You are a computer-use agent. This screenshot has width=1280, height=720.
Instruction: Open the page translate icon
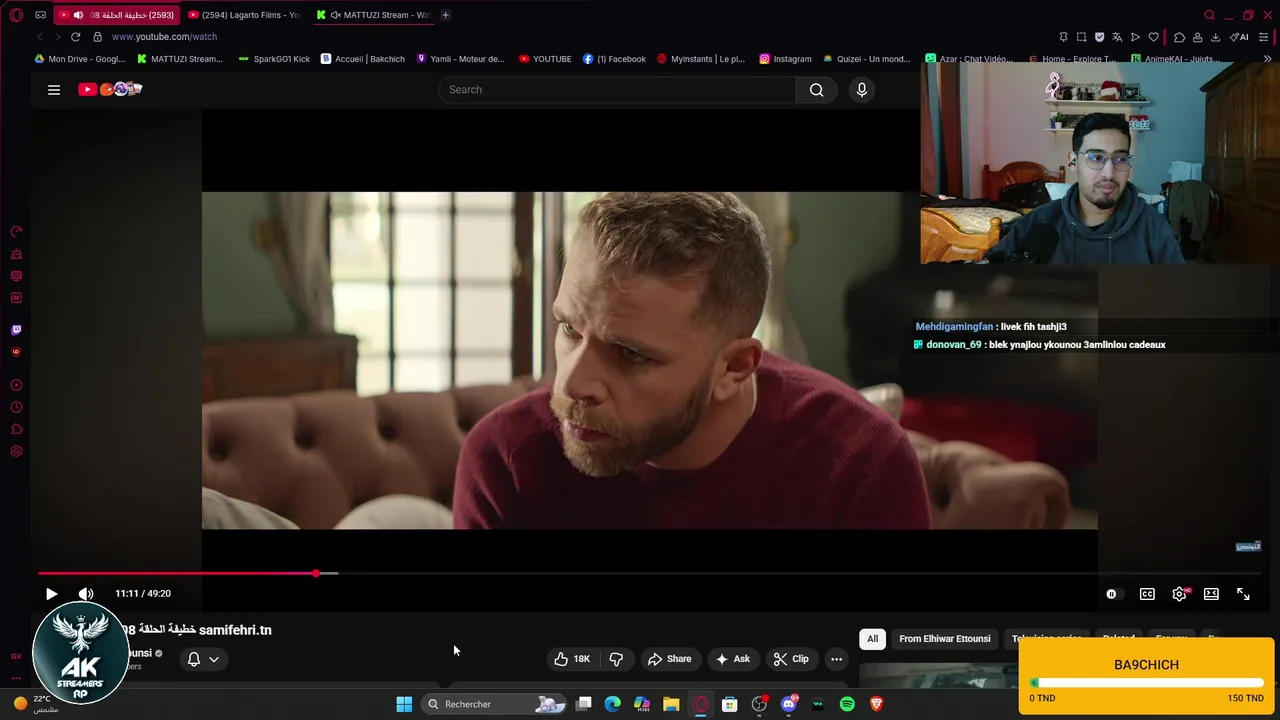1117,37
